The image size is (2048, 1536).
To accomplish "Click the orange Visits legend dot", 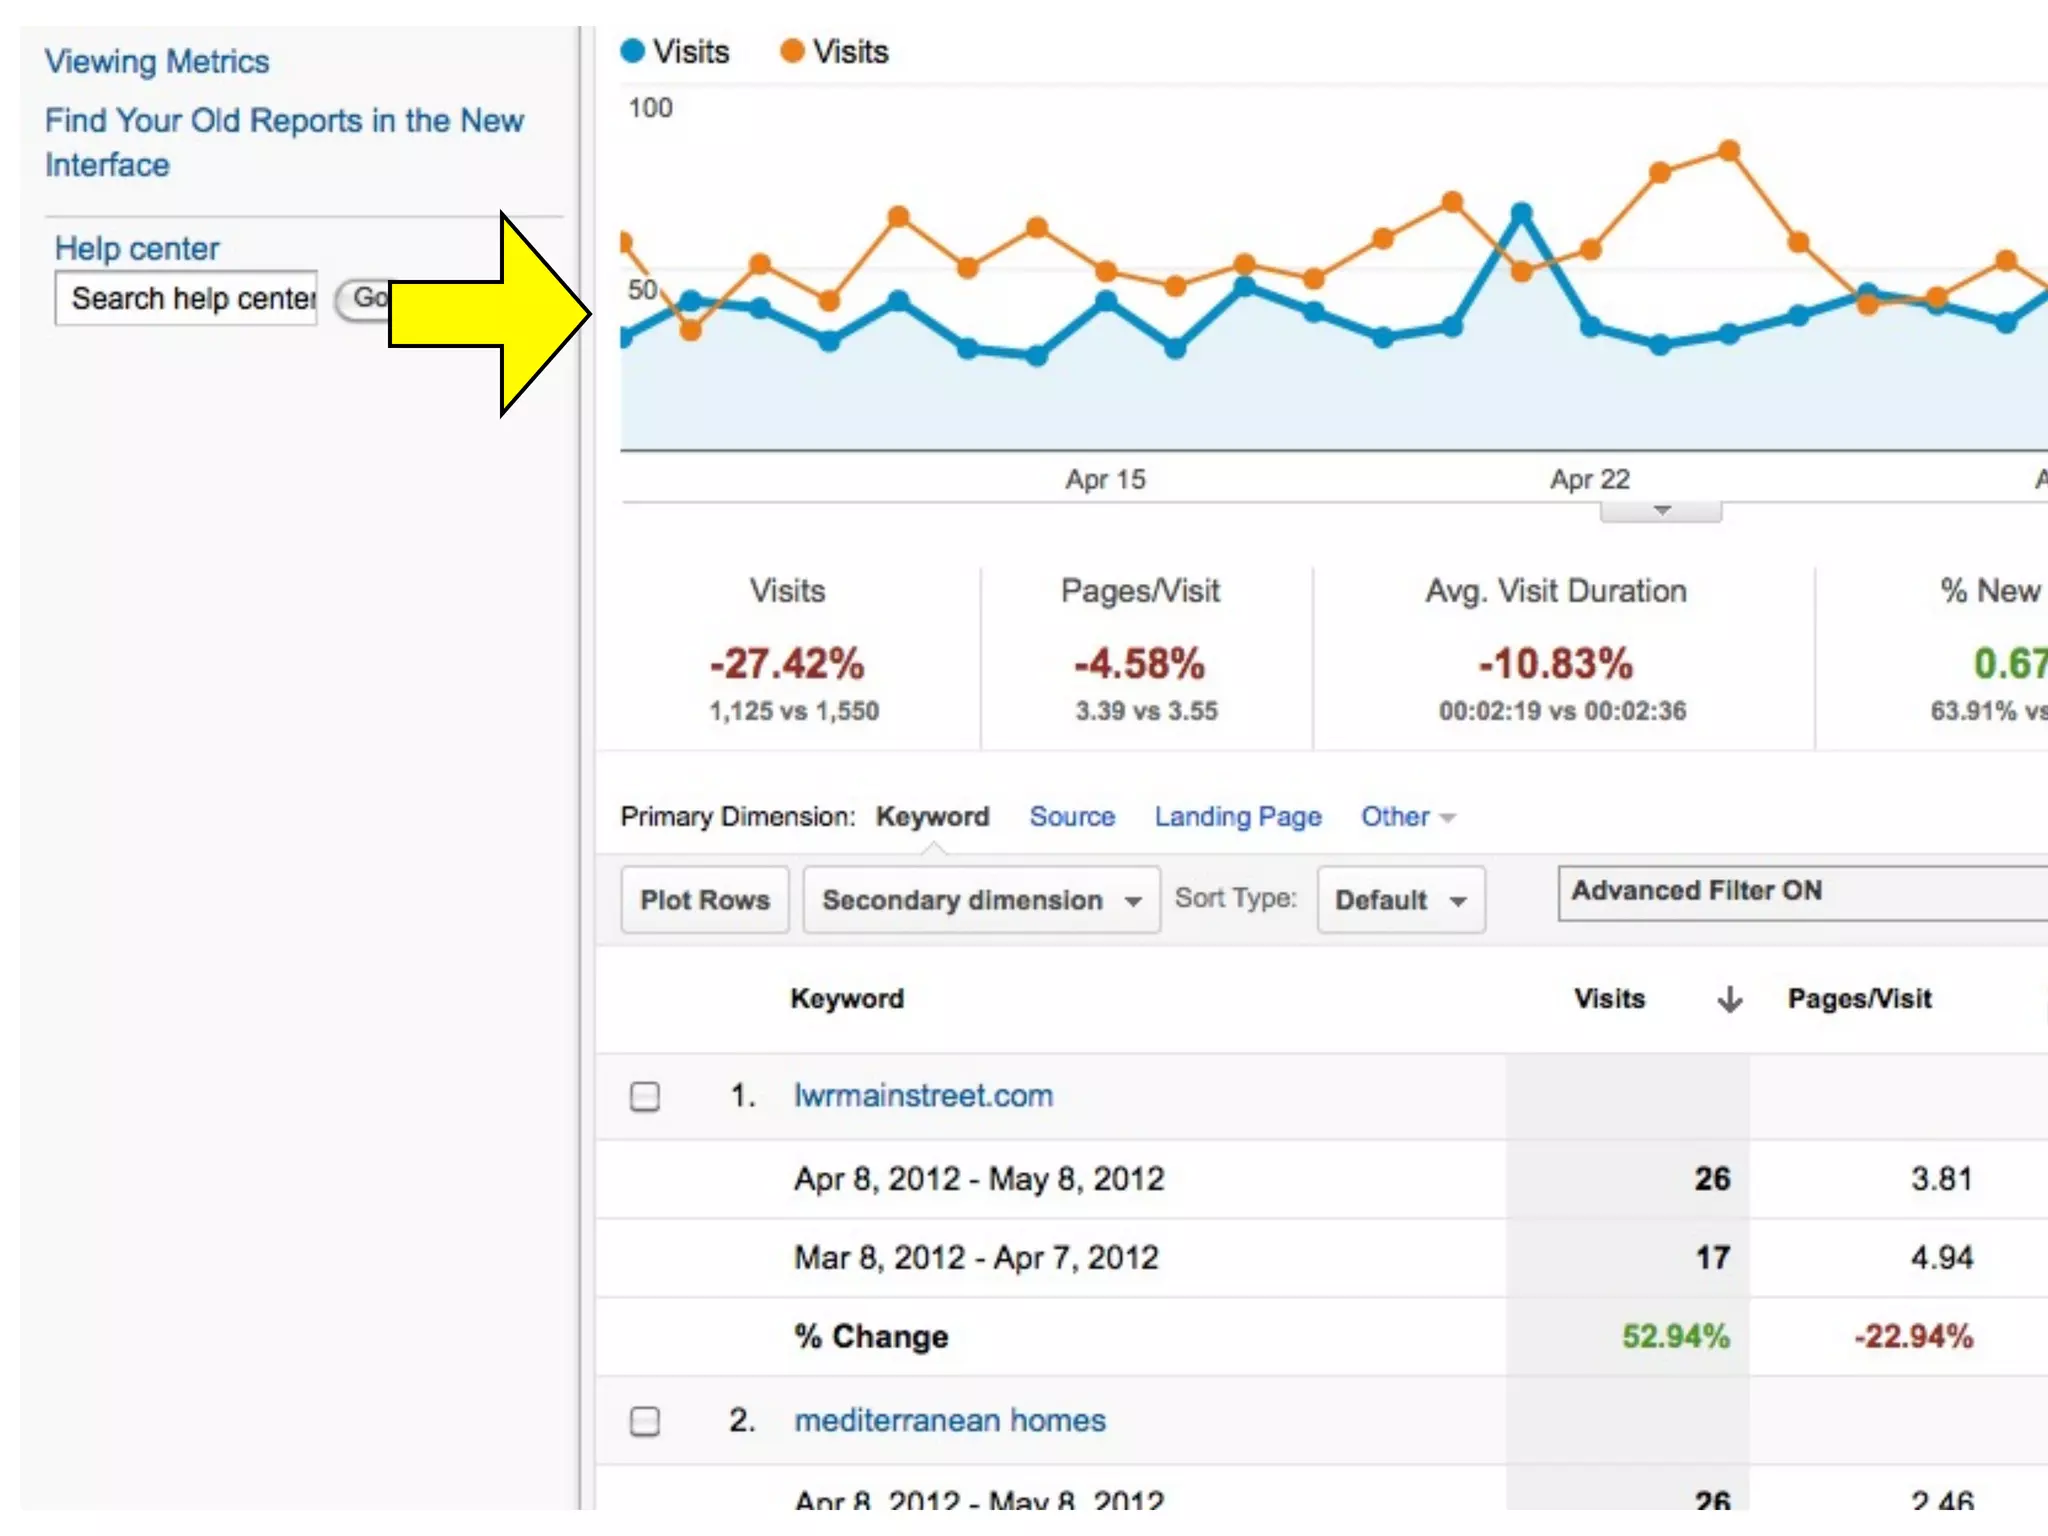I will point(792,51).
